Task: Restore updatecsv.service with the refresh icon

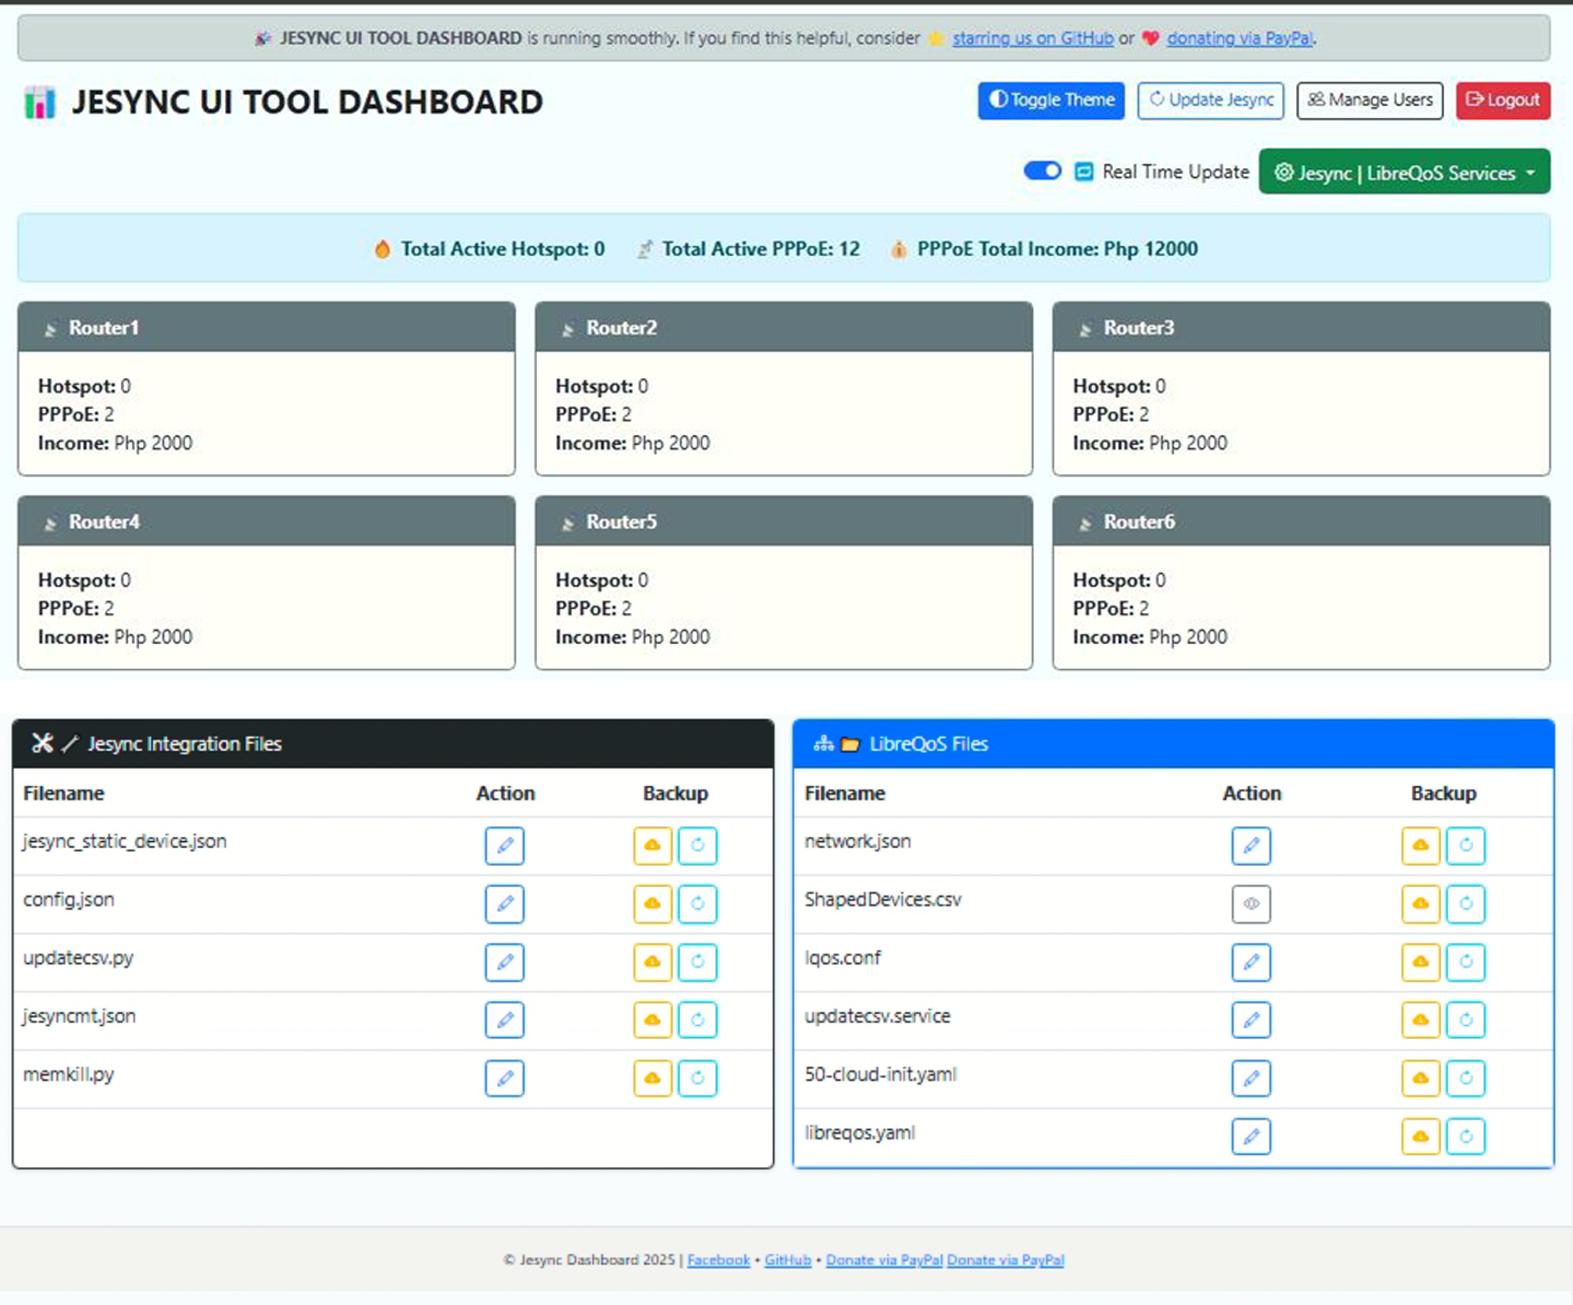Action: tap(1466, 1020)
